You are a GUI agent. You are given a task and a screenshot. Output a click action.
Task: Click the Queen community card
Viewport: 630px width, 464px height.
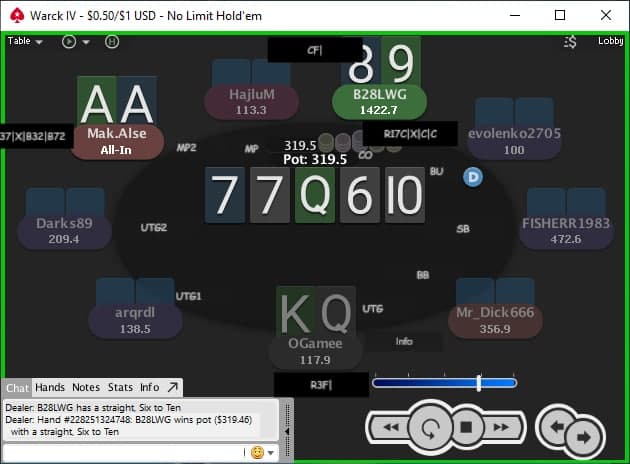coord(315,195)
